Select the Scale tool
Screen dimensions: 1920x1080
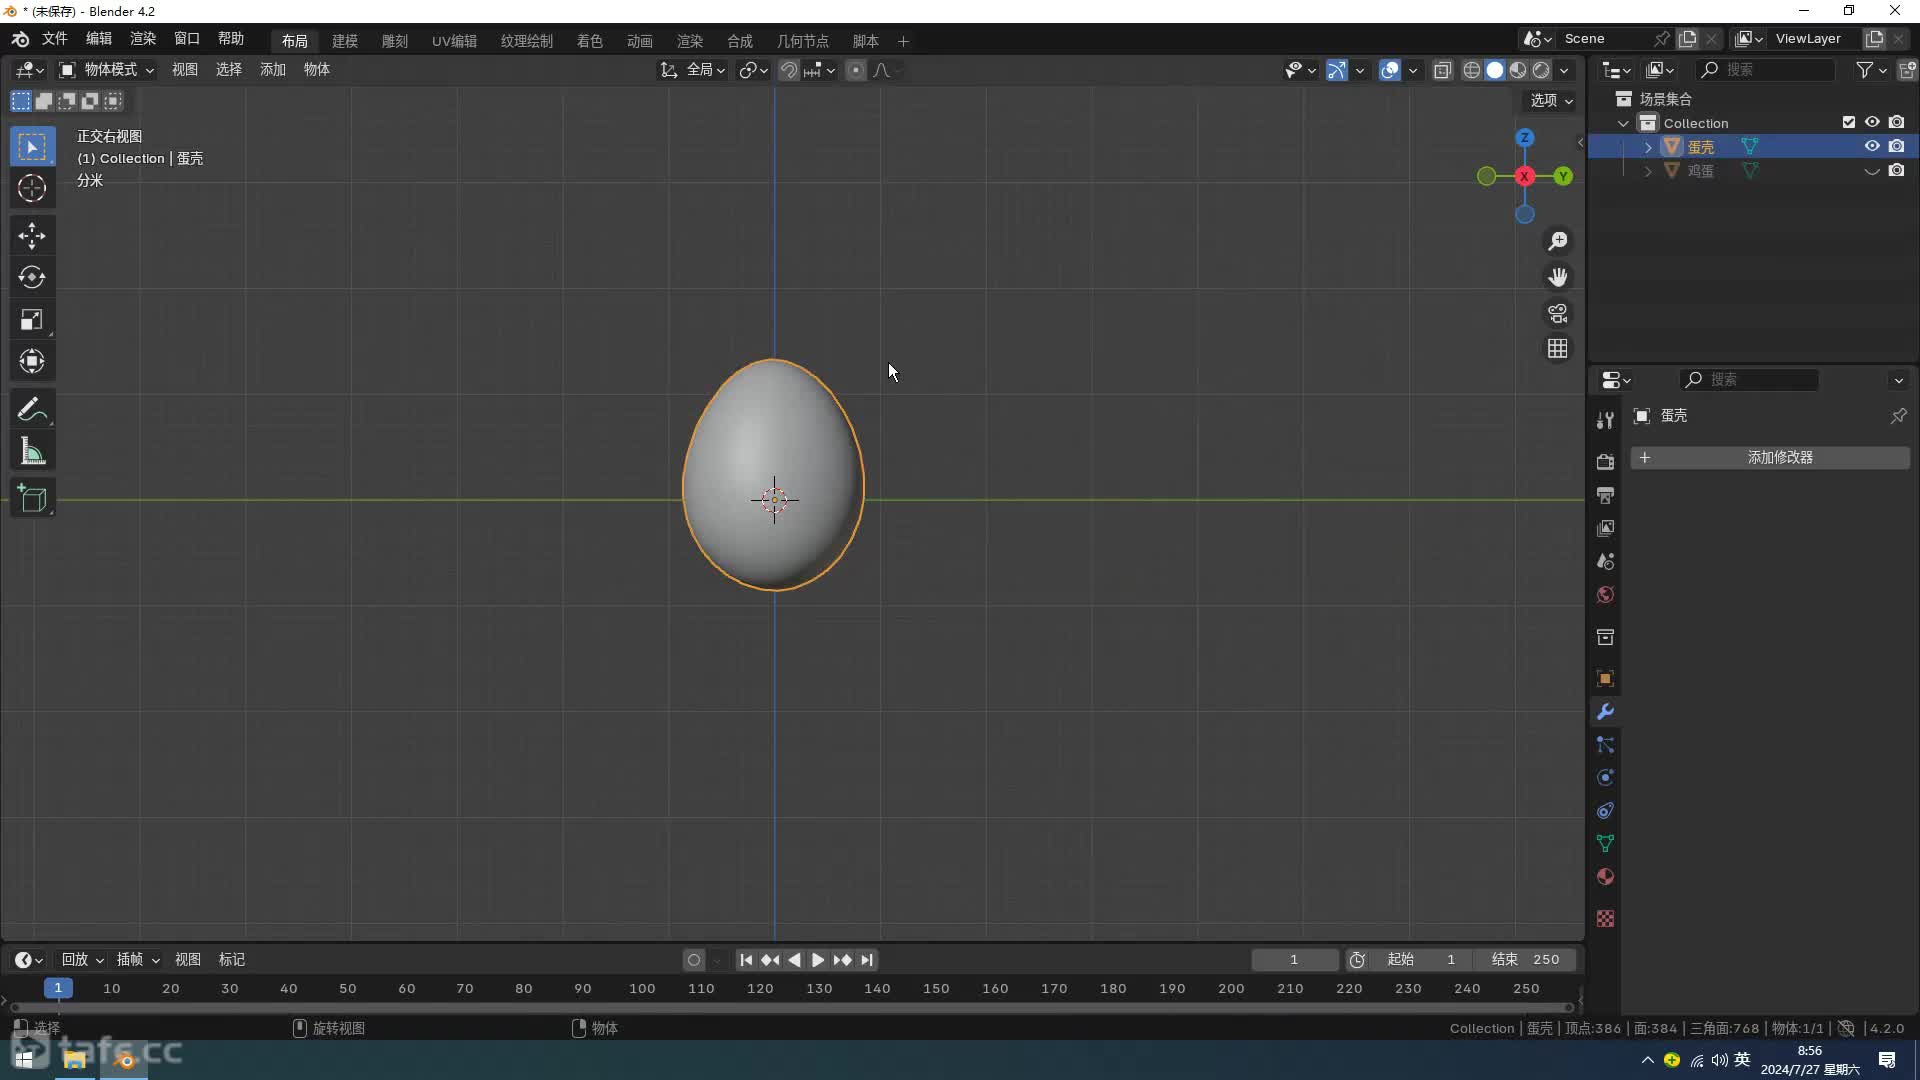(x=32, y=319)
